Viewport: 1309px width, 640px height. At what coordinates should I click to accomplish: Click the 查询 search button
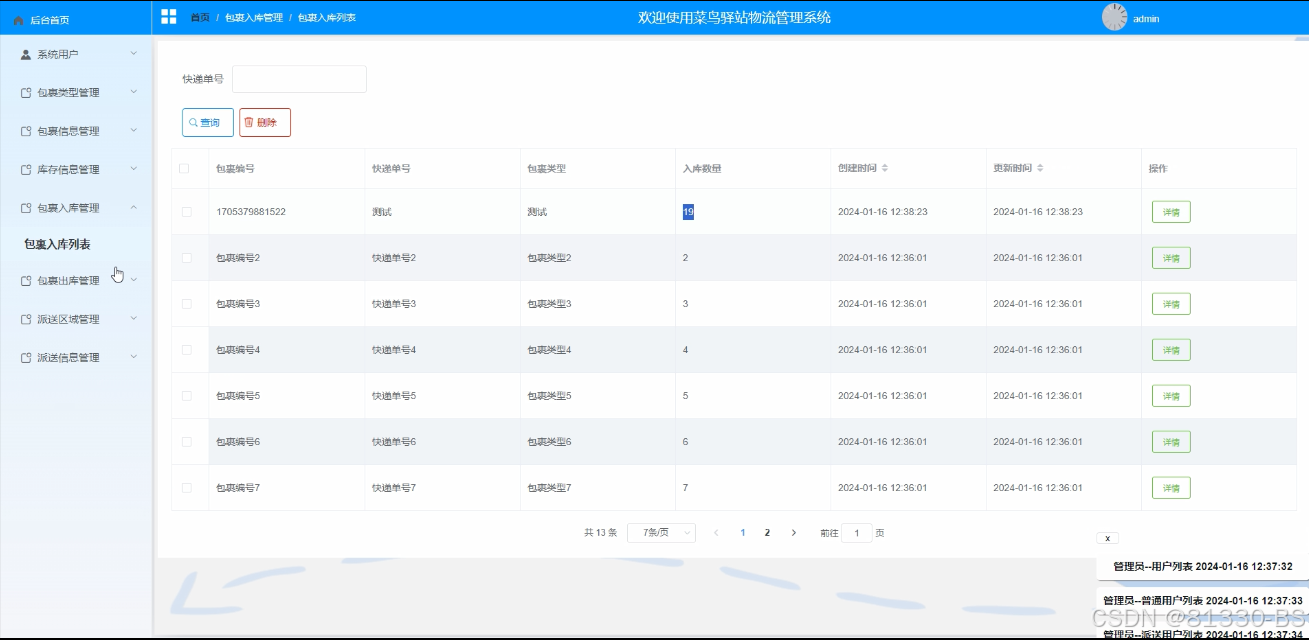(208, 122)
